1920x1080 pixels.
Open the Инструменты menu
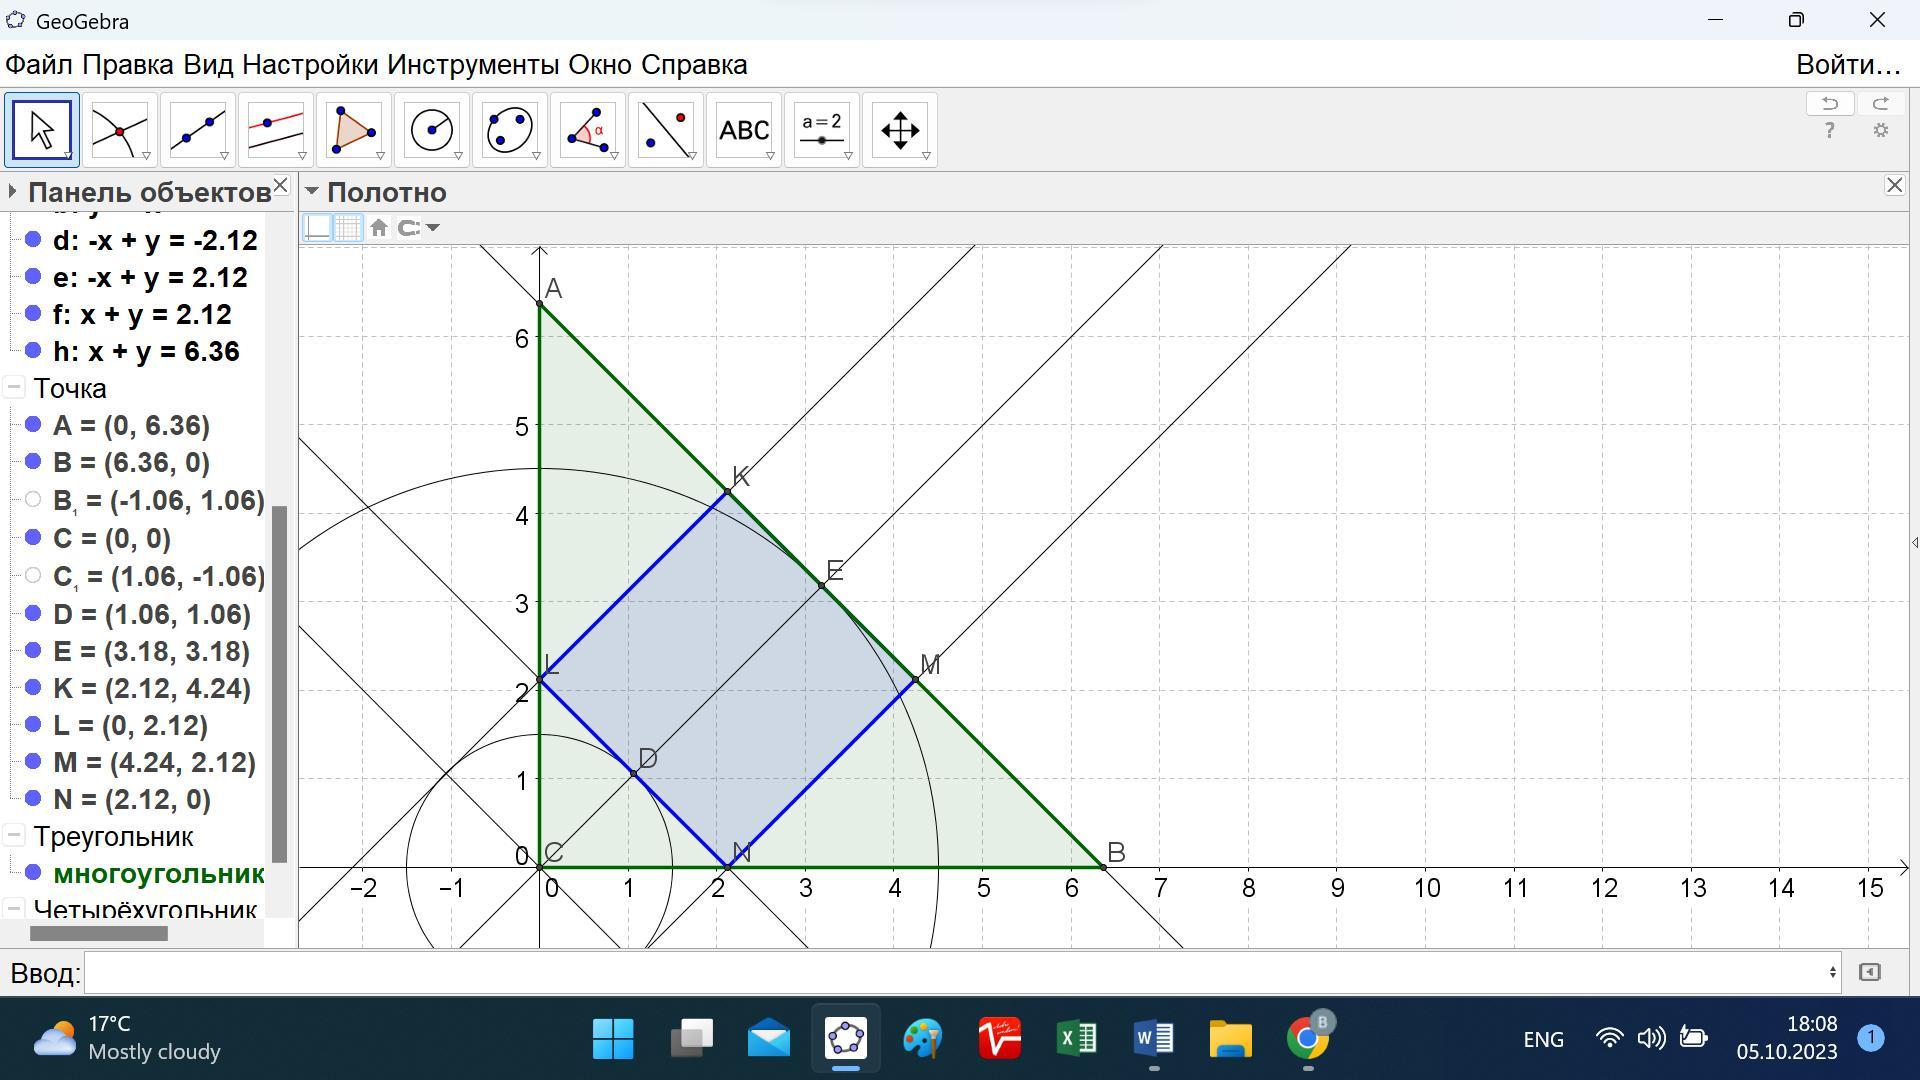473,65
